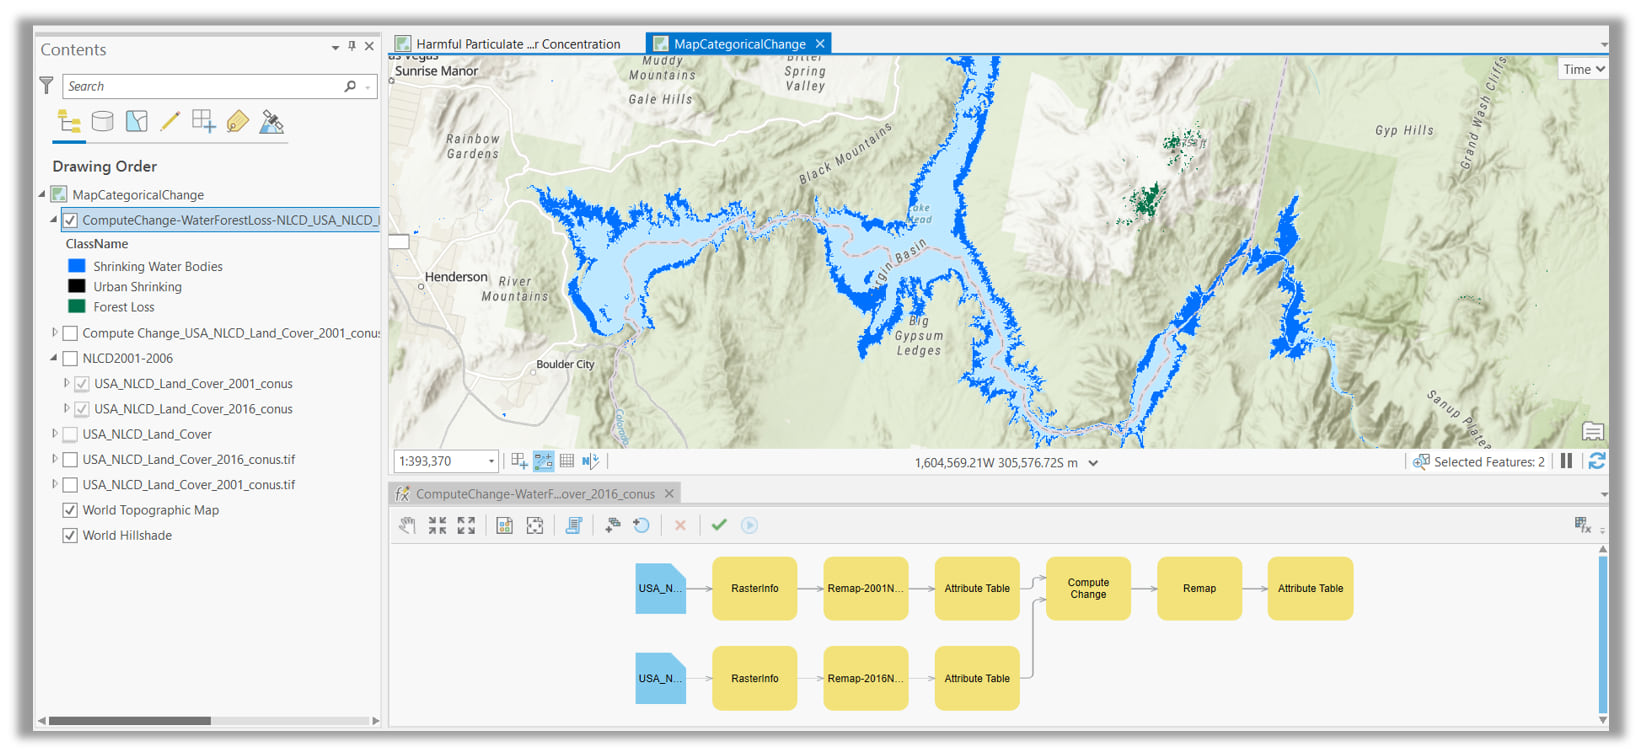Turn off the World Hillshade layer
The width and height of the screenshot is (1639, 754).
point(70,535)
